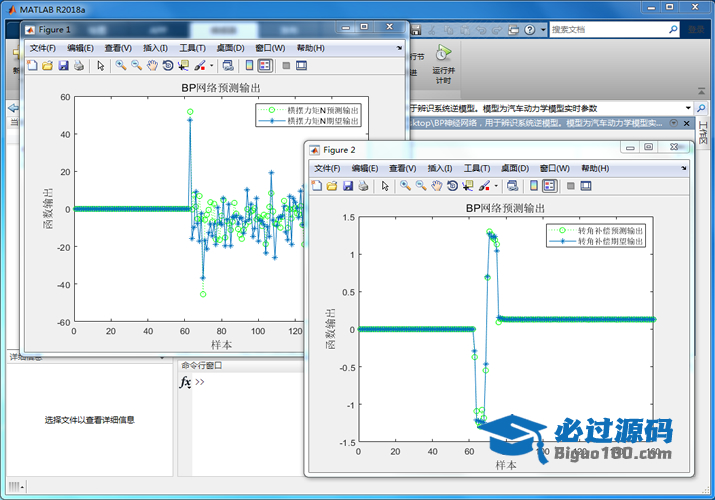Click Save icon in Figure 2 toolbar
Image resolution: width=715 pixels, height=500 pixels.
(x=346, y=186)
